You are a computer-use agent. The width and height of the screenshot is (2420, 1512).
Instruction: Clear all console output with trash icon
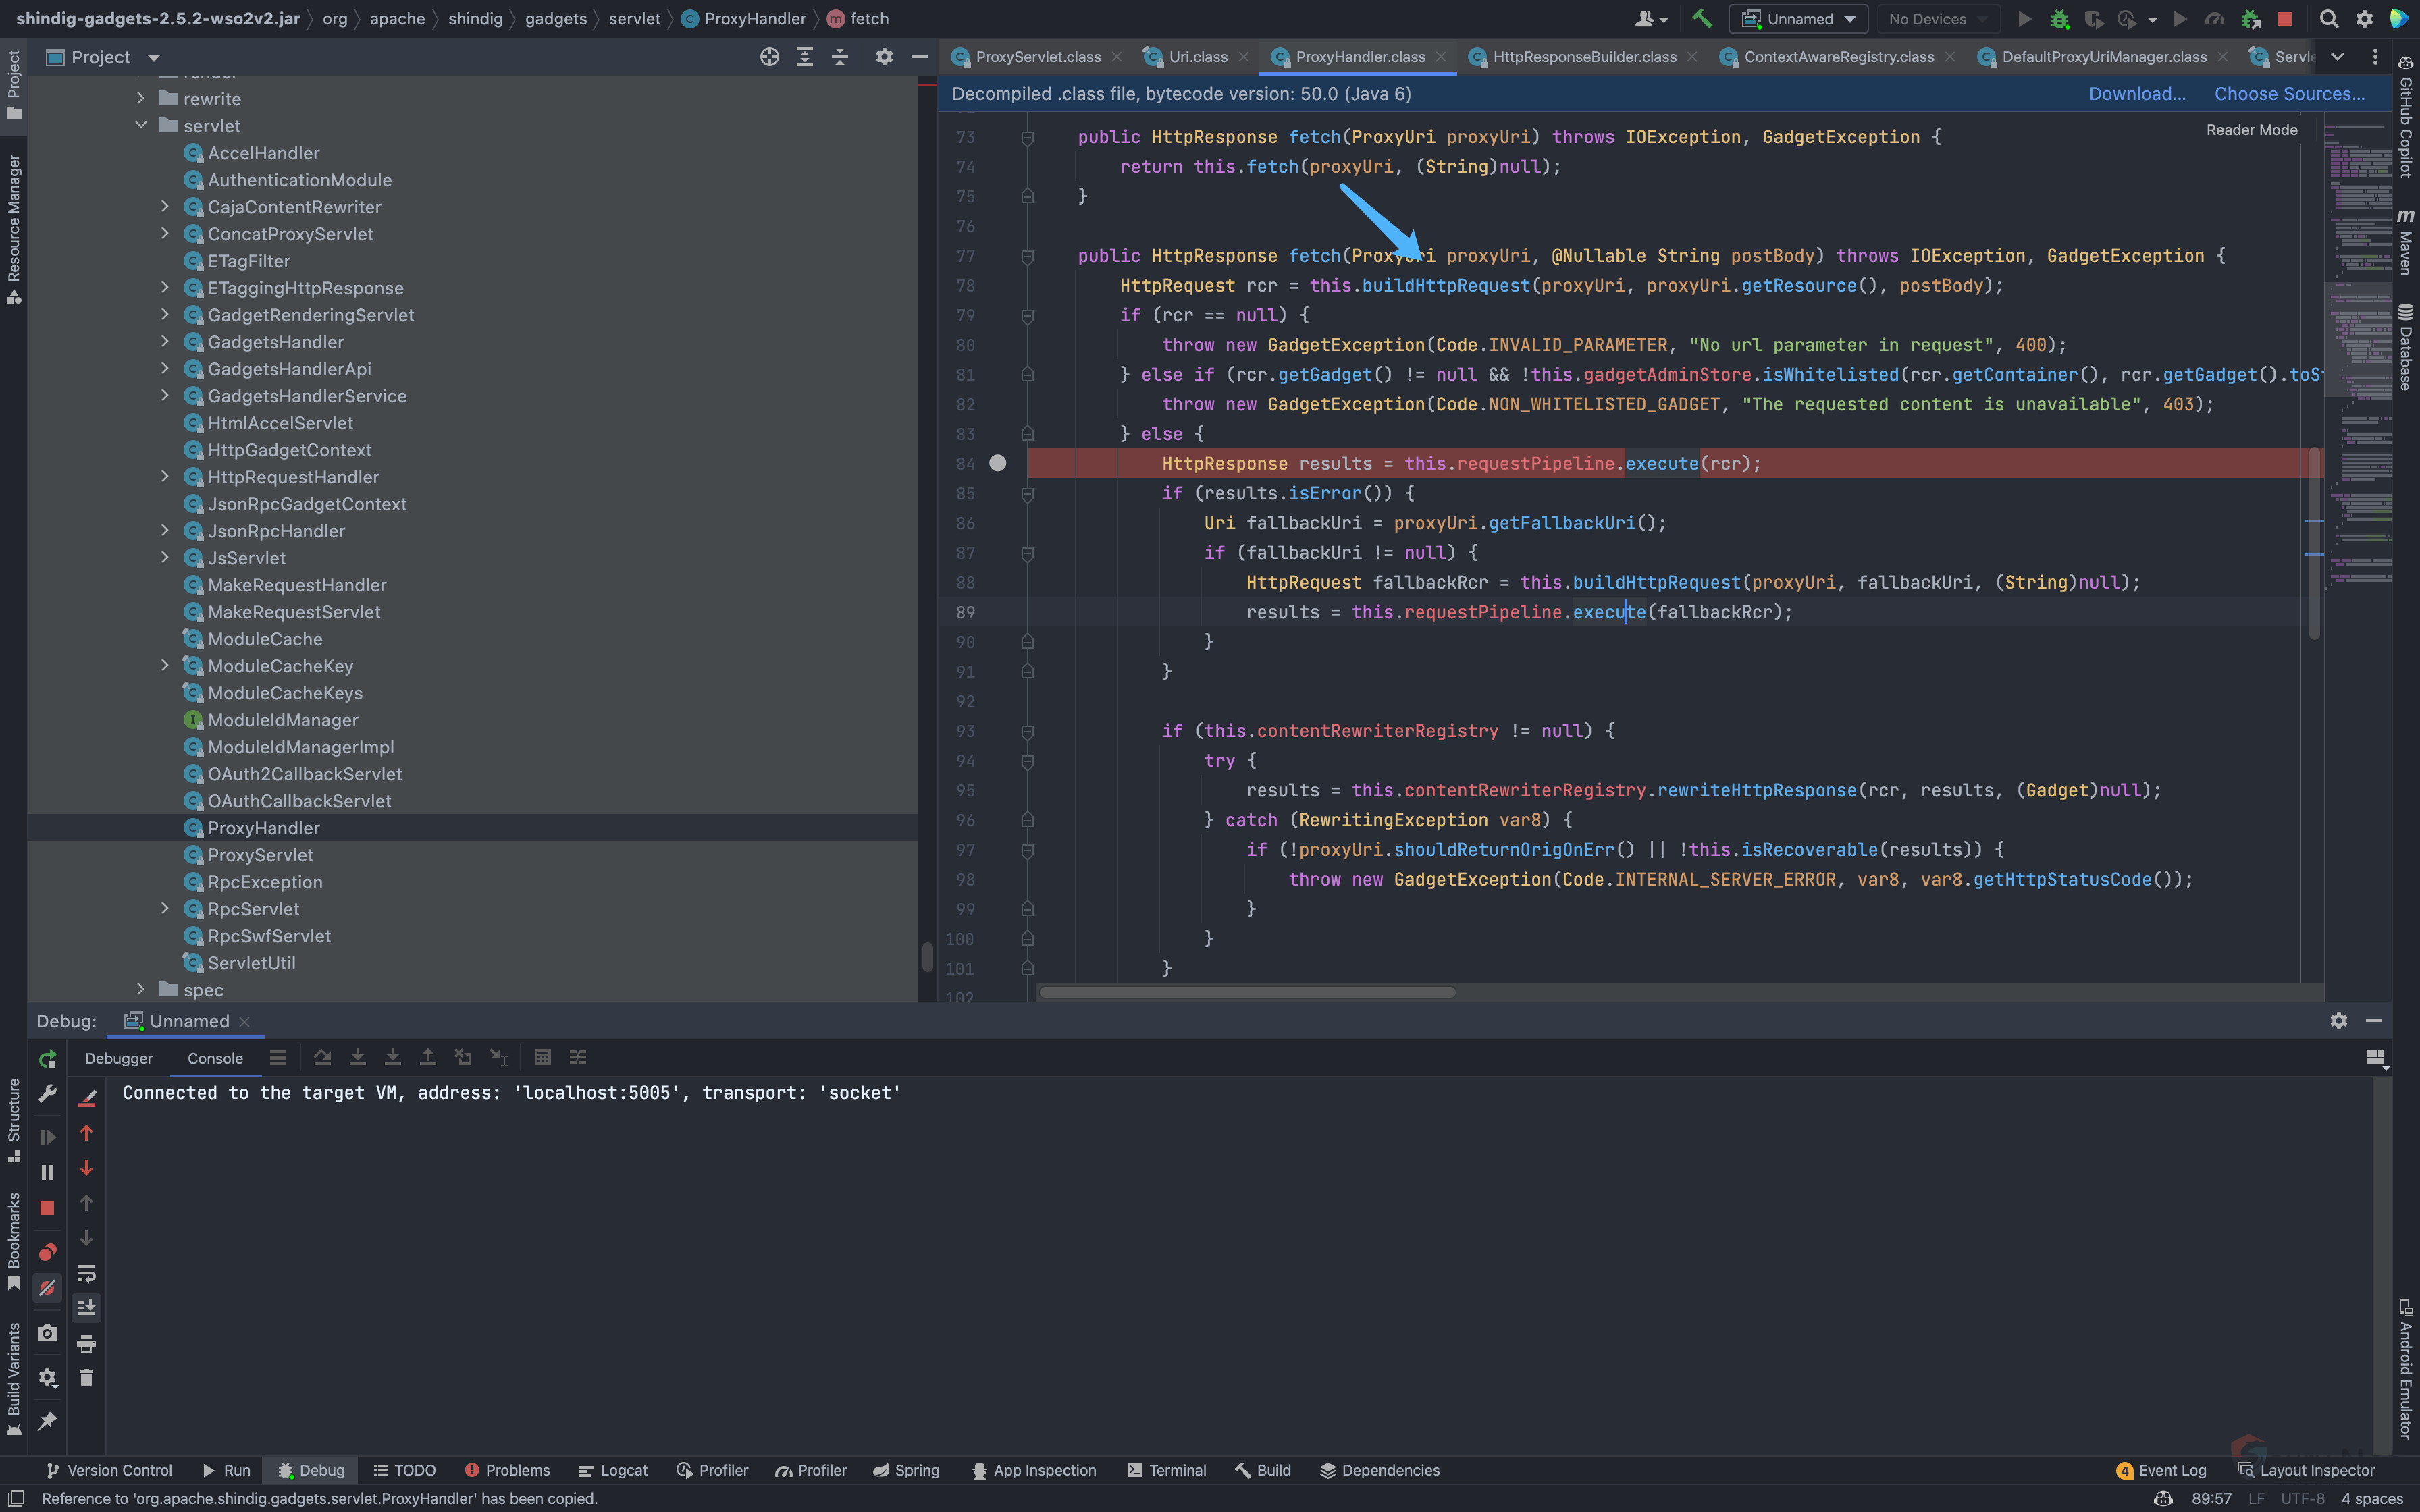point(86,1378)
